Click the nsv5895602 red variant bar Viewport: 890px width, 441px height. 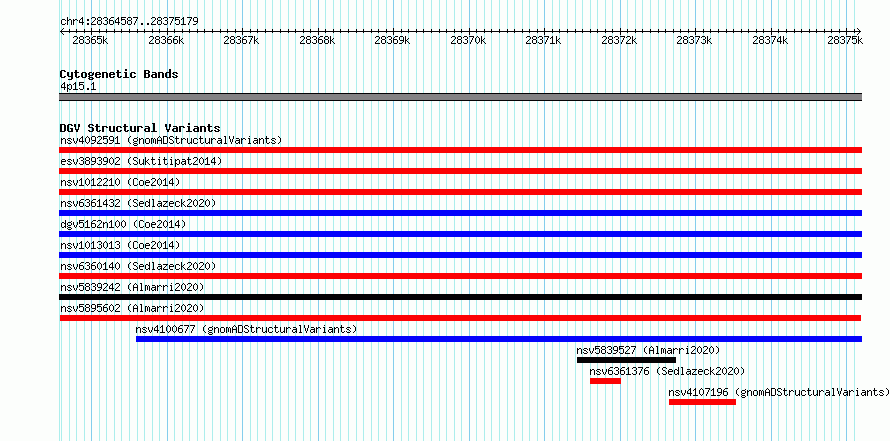tap(460, 318)
